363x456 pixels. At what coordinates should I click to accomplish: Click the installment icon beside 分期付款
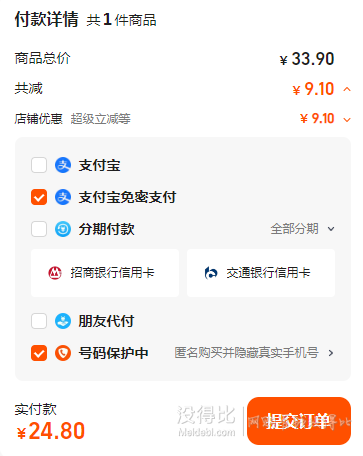(x=63, y=229)
